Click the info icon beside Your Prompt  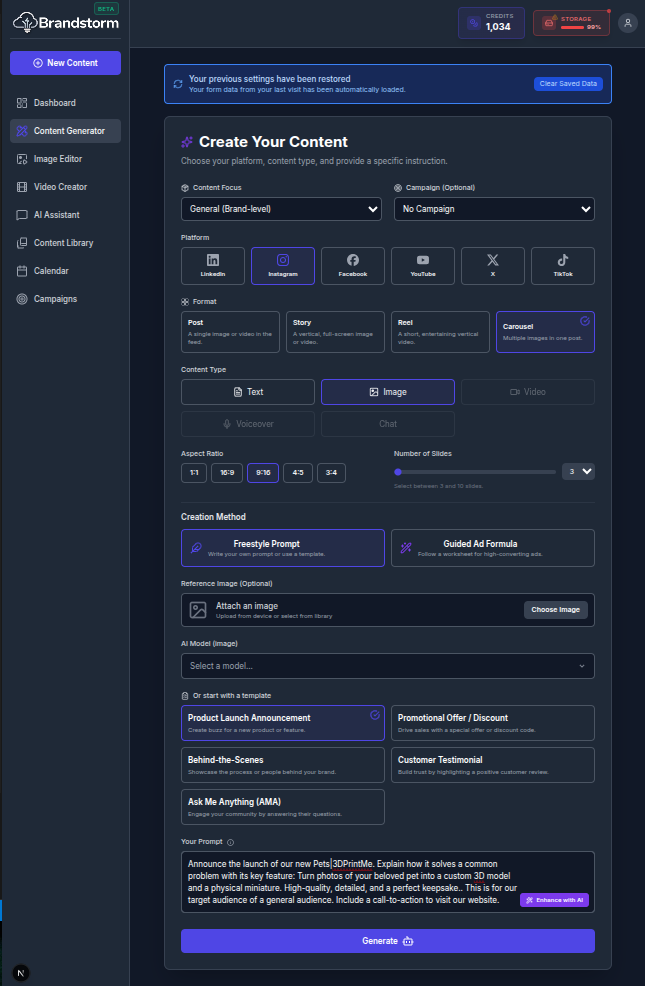[x=231, y=842]
